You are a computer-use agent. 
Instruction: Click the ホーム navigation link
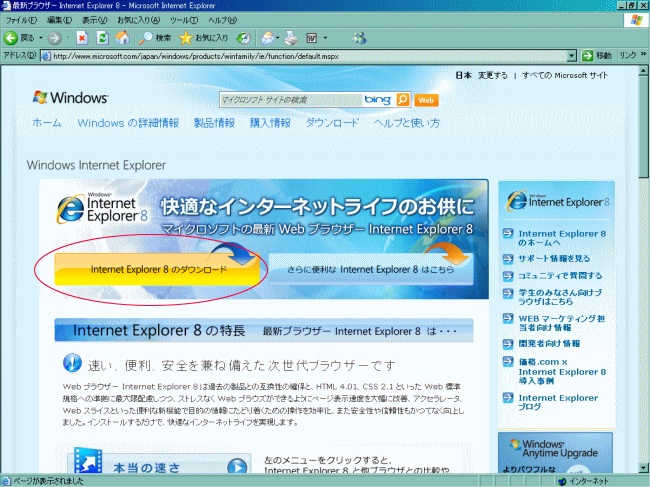click(x=46, y=123)
